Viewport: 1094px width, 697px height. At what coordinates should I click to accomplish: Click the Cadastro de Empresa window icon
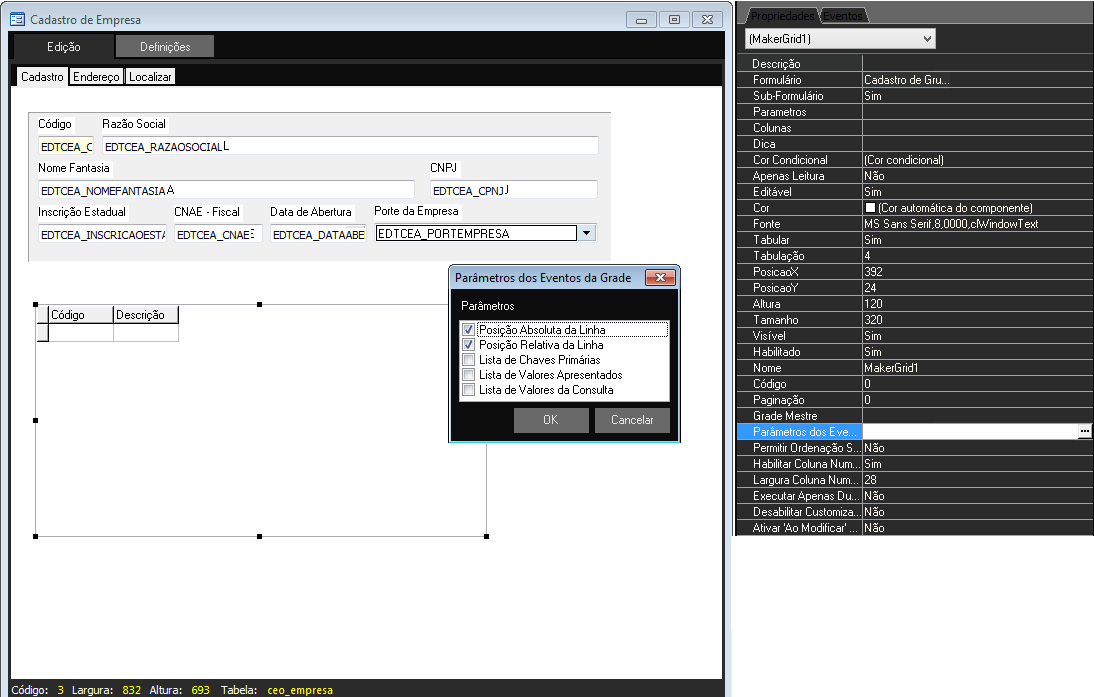tap(17, 19)
